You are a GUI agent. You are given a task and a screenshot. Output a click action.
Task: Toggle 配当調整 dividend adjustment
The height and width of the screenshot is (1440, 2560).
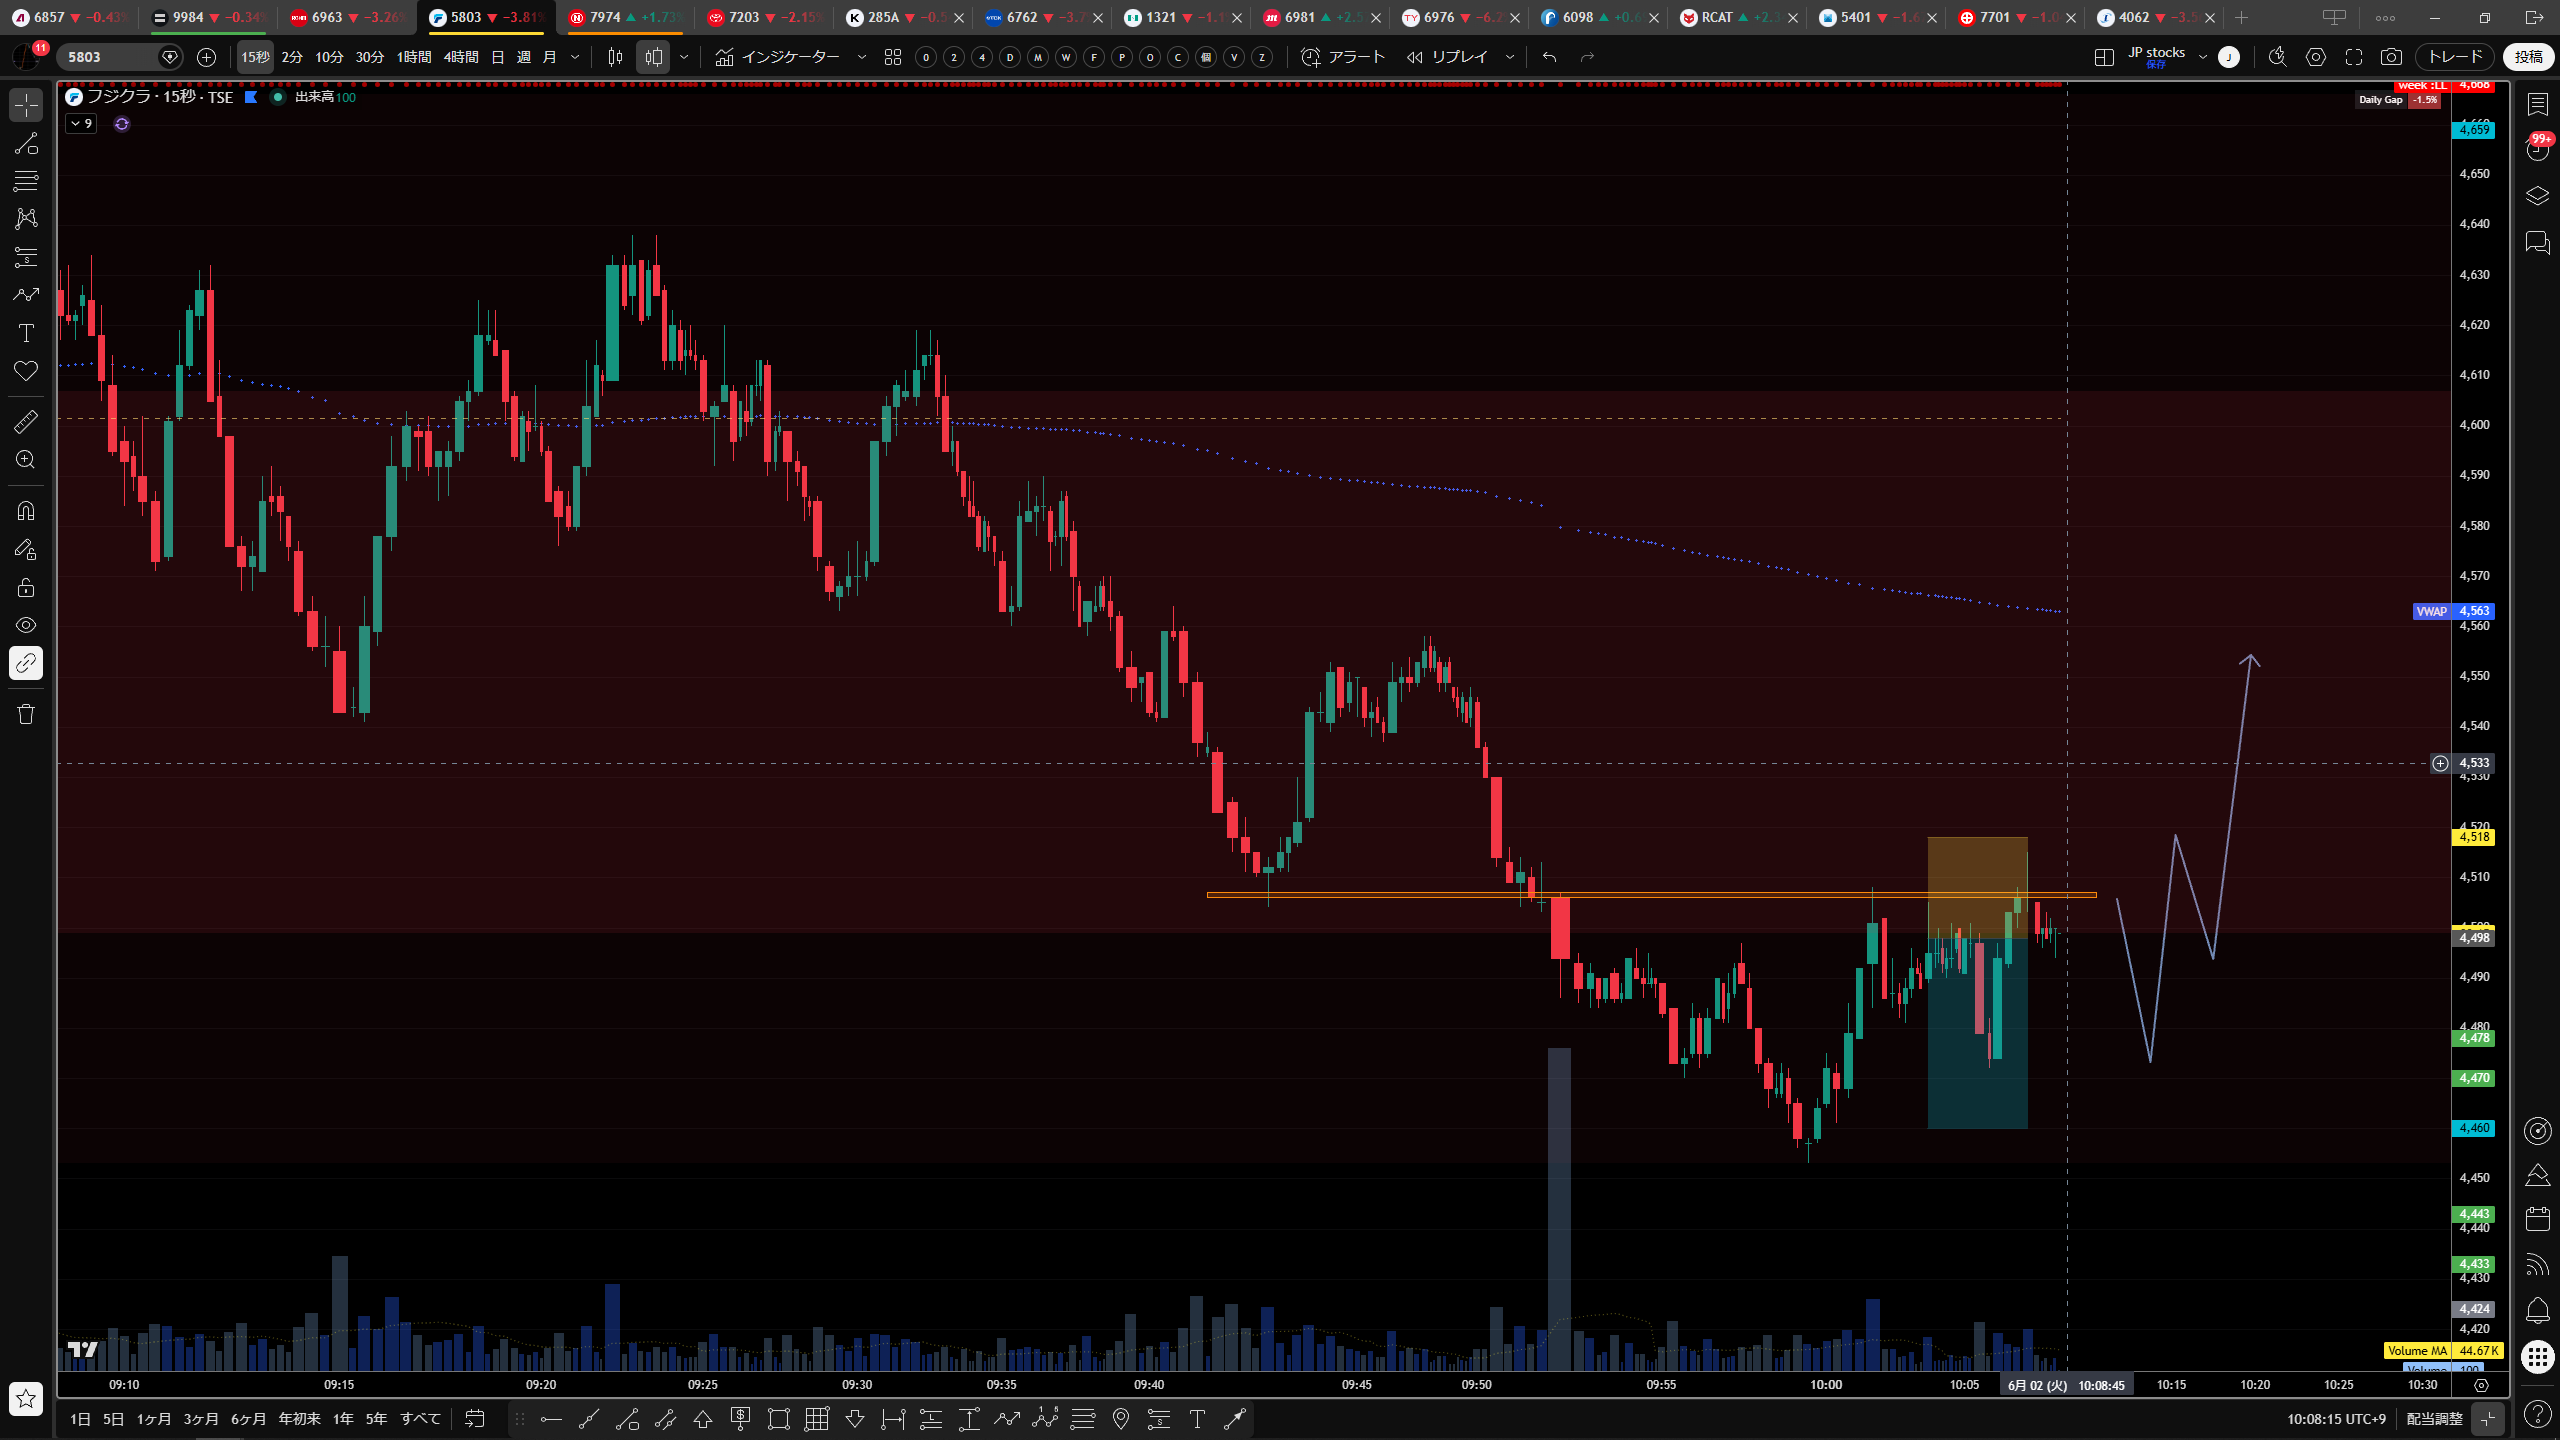click(2434, 1418)
